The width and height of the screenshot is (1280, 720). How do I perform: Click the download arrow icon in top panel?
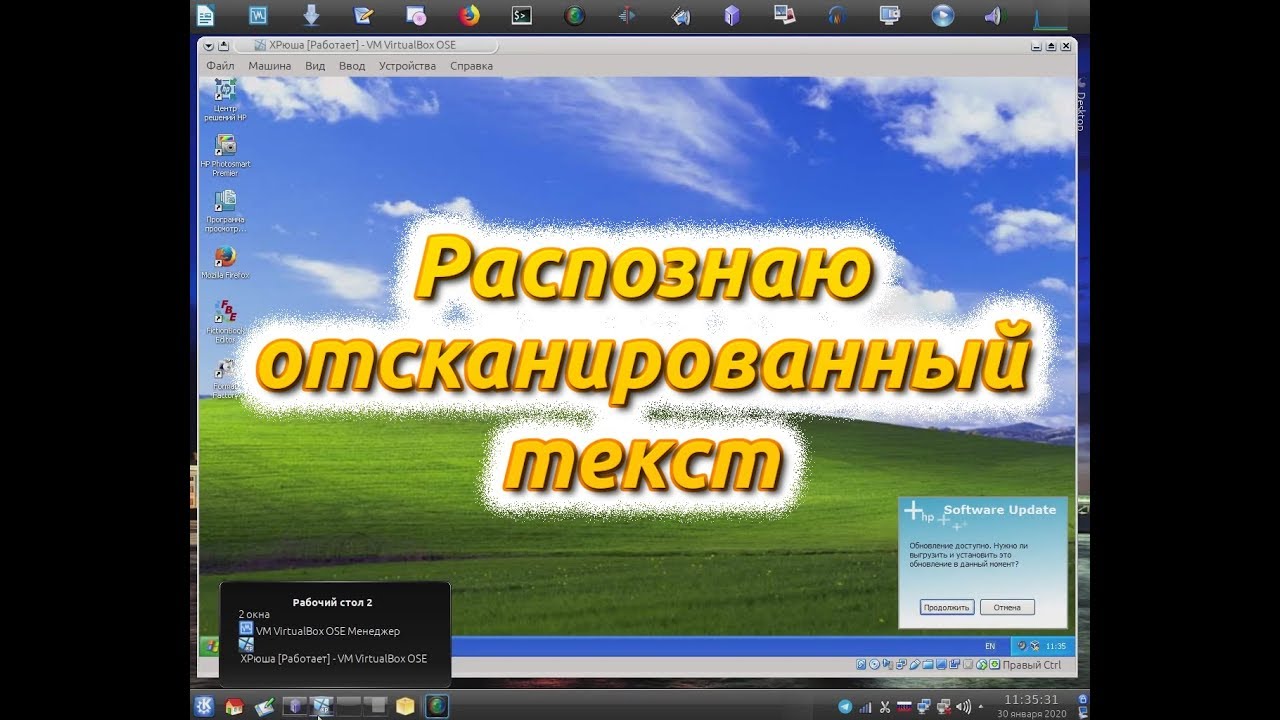coord(311,15)
